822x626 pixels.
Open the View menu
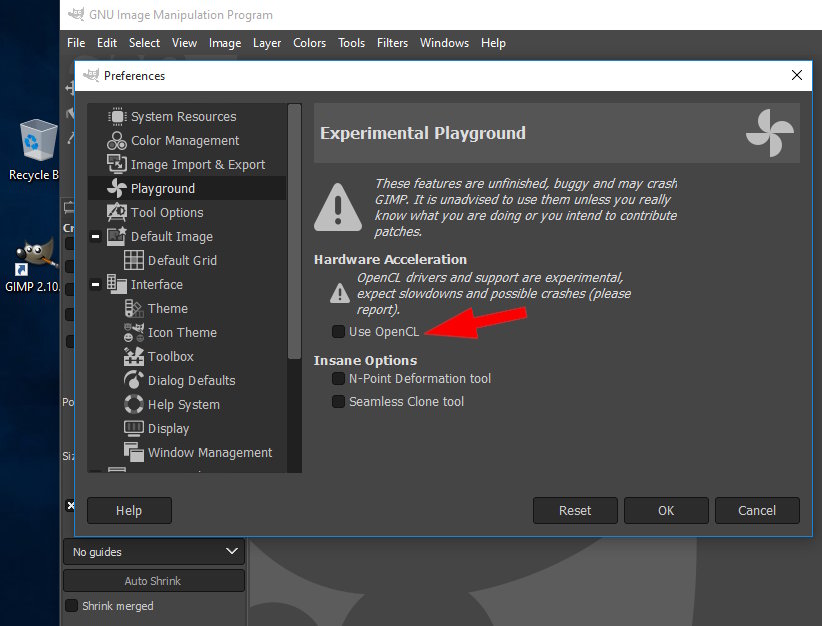click(x=185, y=43)
